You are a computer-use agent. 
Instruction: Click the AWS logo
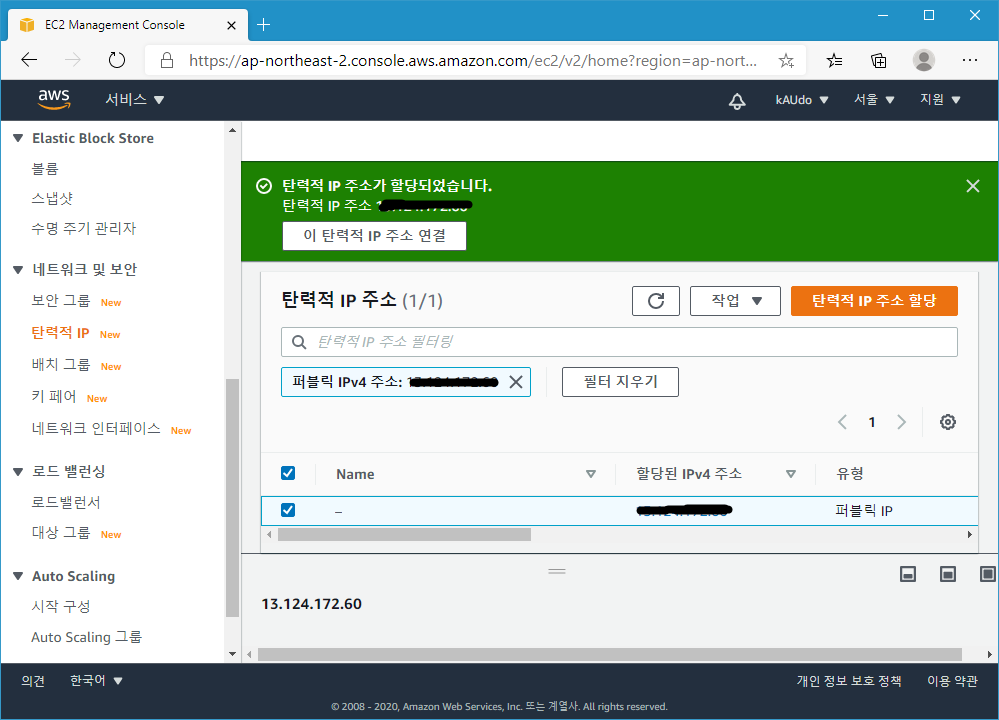(54, 99)
